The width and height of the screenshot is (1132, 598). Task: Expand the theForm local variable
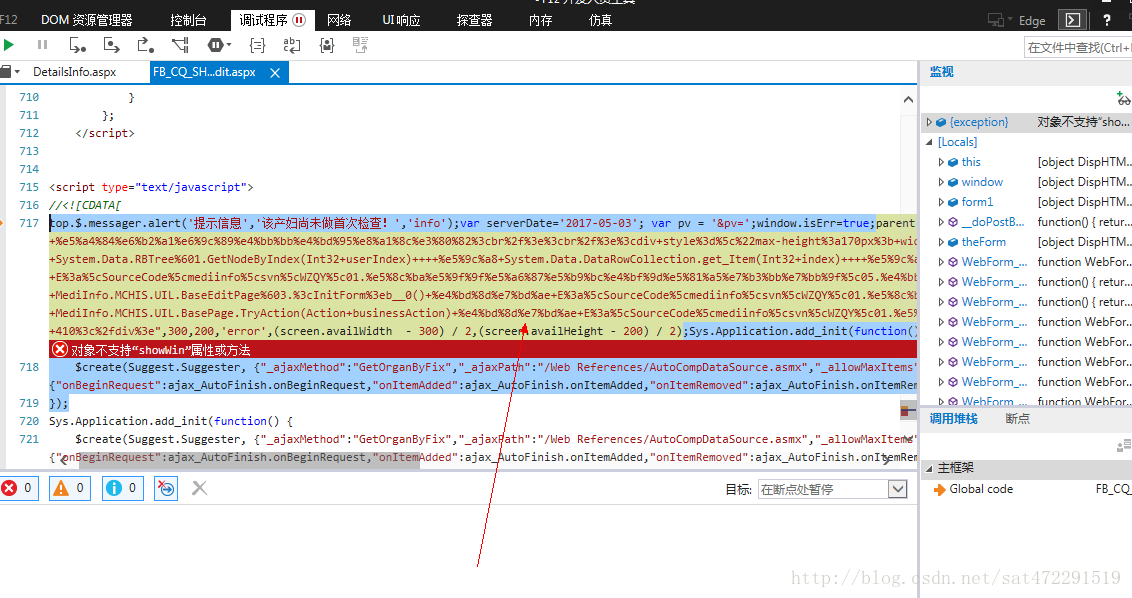point(941,242)
